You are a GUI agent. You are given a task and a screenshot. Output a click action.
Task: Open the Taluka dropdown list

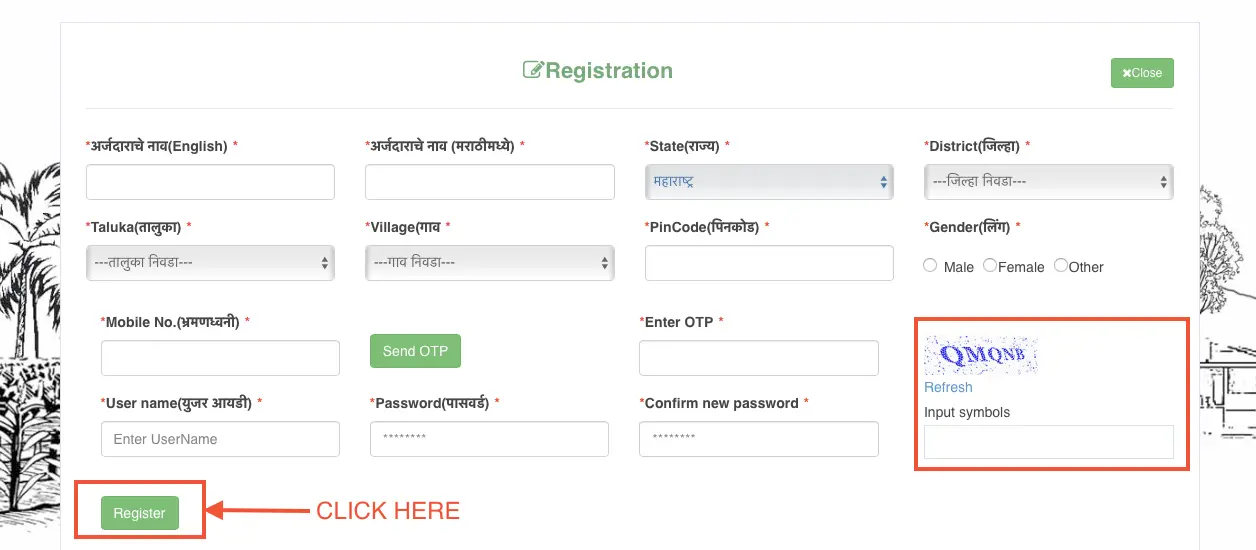210,262
